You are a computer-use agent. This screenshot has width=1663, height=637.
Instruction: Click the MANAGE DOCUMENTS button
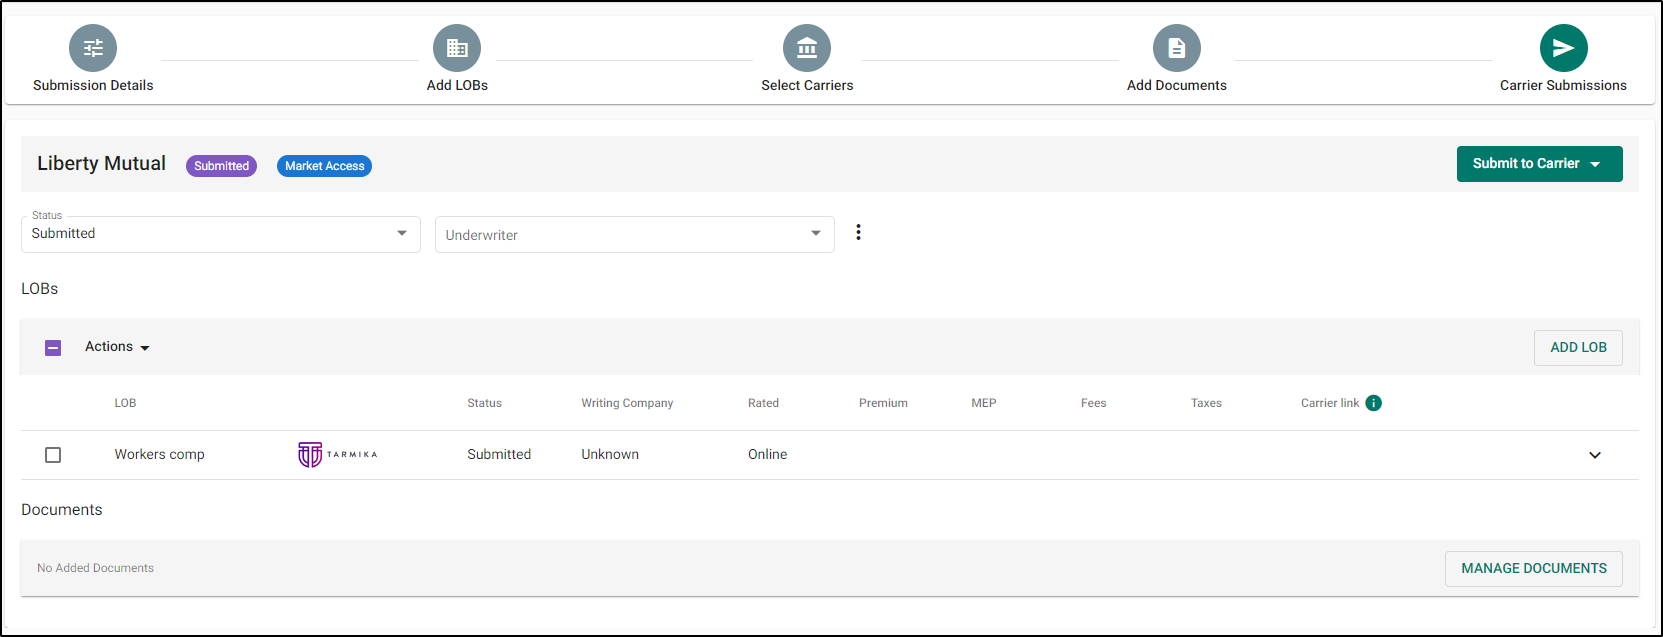click(x=1534, y=568)
